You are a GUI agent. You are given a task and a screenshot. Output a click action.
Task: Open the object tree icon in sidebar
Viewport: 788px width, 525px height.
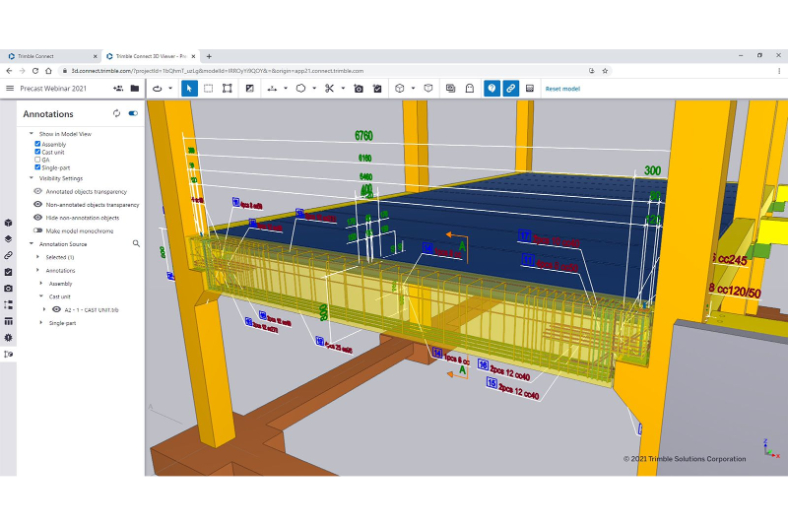tap(9, 304)
